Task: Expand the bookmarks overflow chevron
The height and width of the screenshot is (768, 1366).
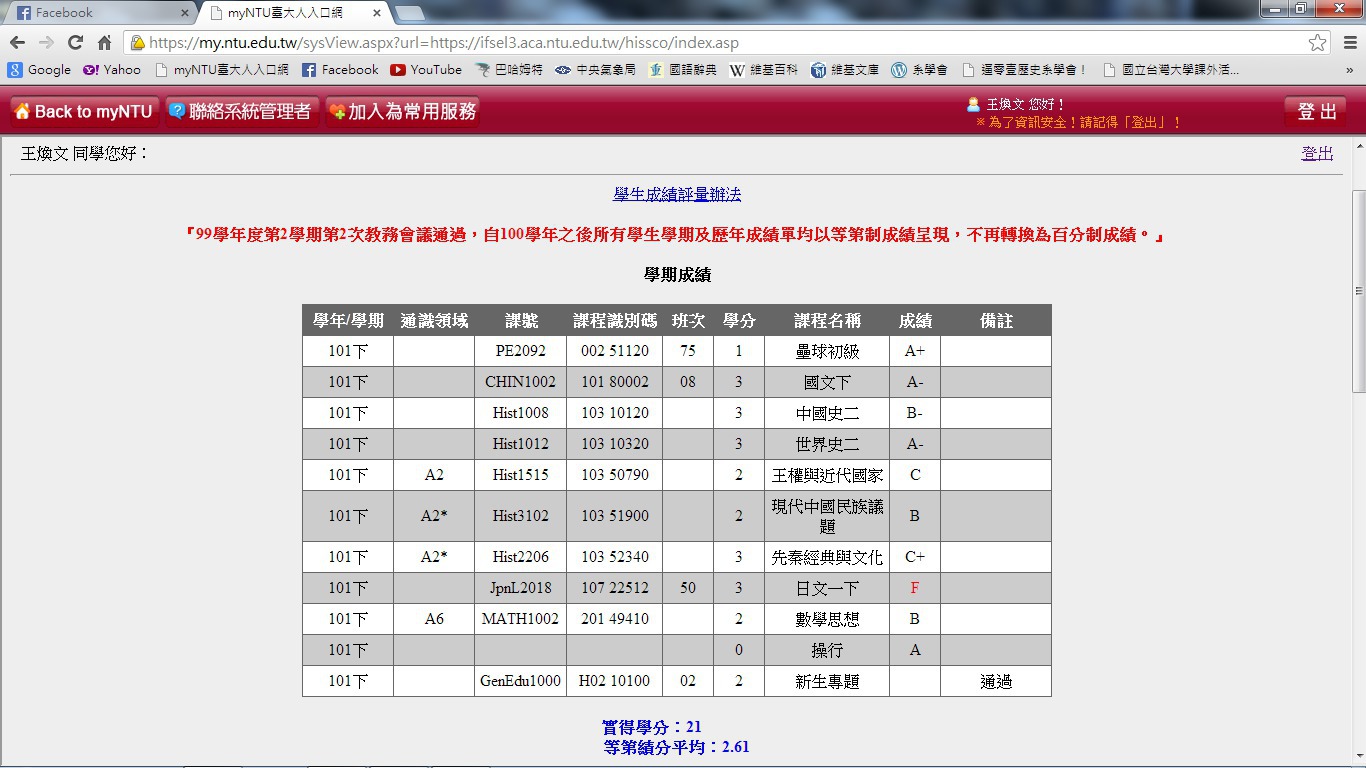Action: [1349, 70]
